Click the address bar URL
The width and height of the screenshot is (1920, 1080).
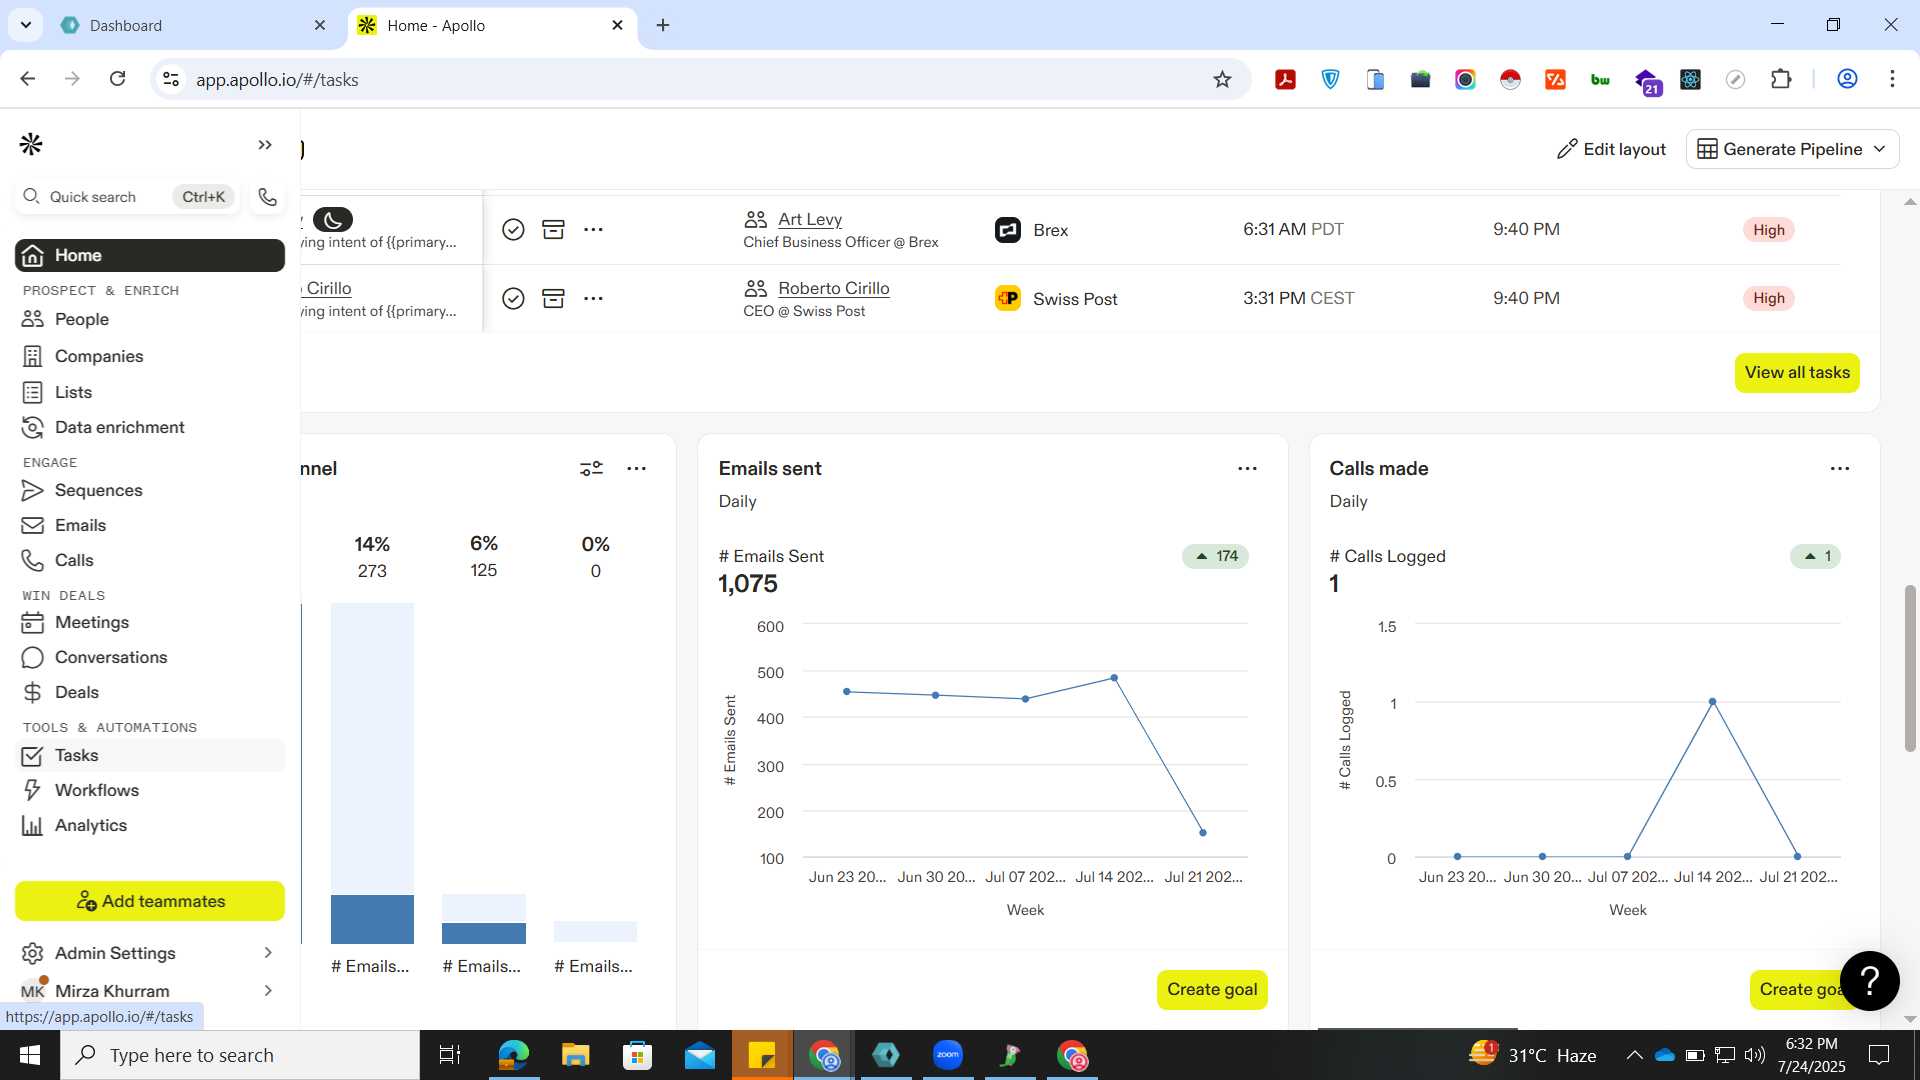pyautogui.click(x=277, y=79)
